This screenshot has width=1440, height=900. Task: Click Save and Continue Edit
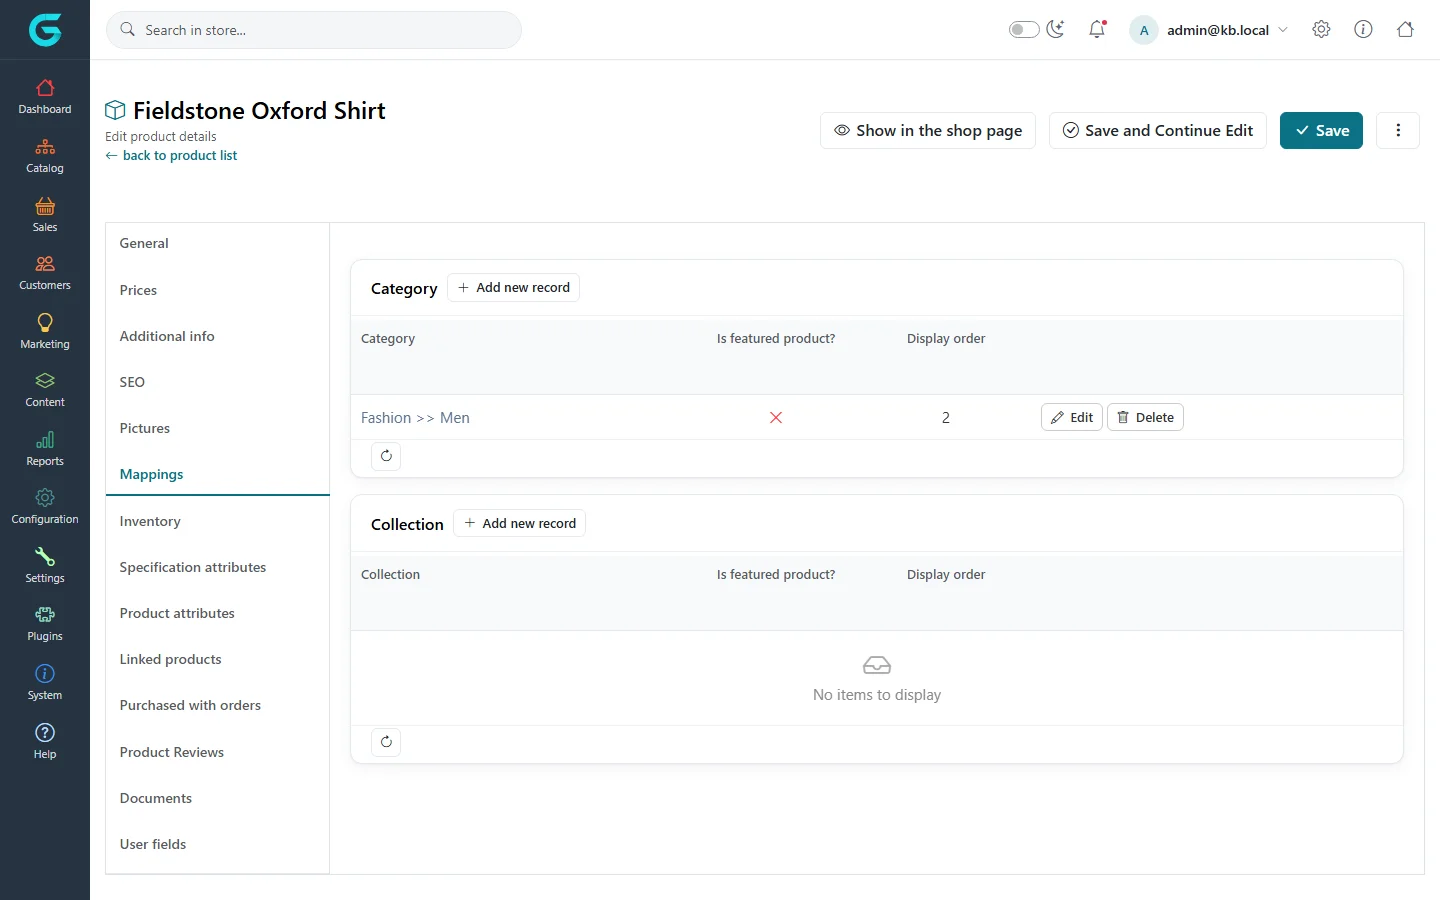click(x=1158, y=130)
